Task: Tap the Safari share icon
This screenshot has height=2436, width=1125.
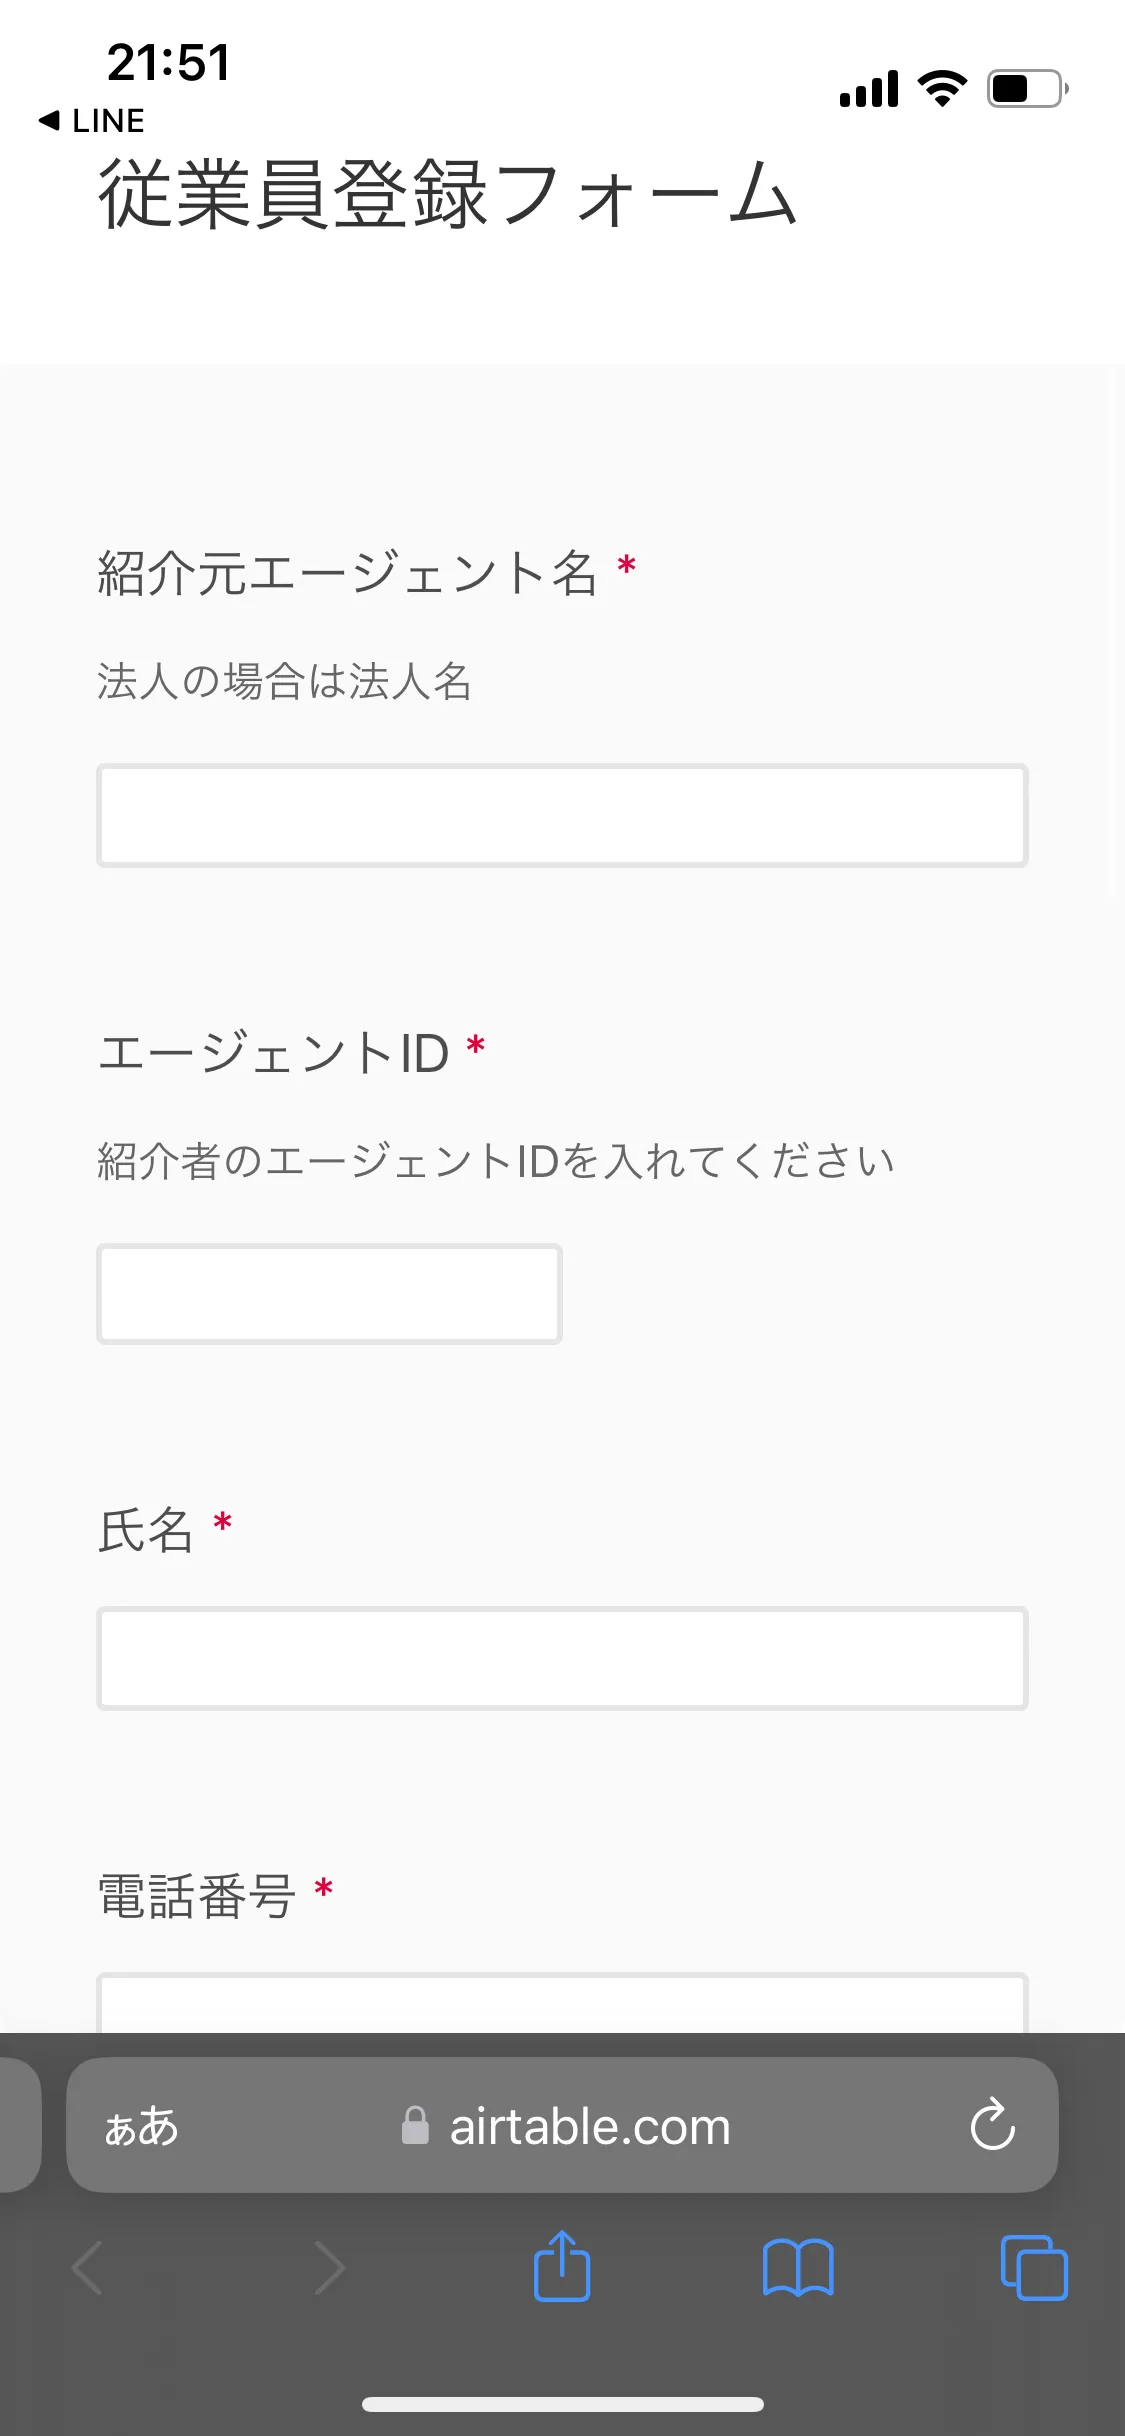Action: (562, 2268)
